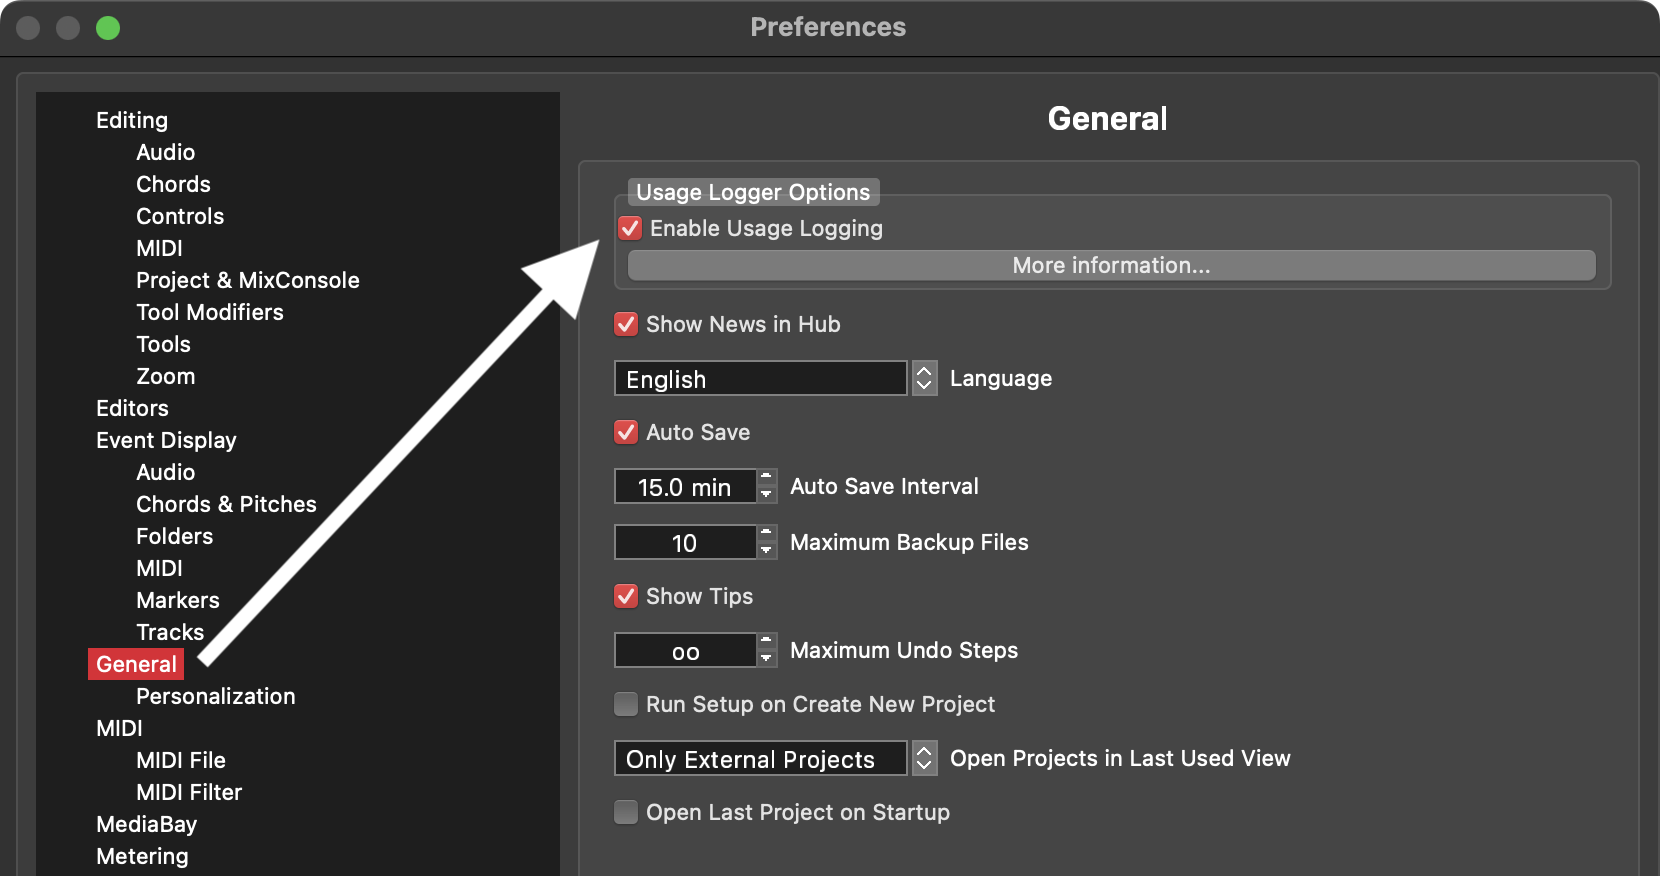Image resolution: width=1660 pixels, height=876 pixels.
Task: Click the More information button
Action: [1111, 266]
